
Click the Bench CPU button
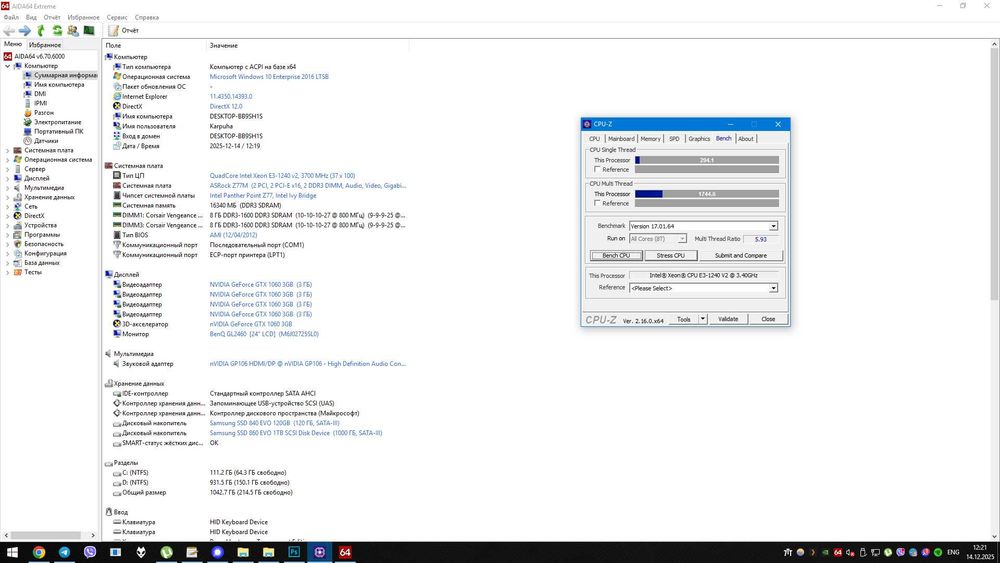(x=616, y=255)
